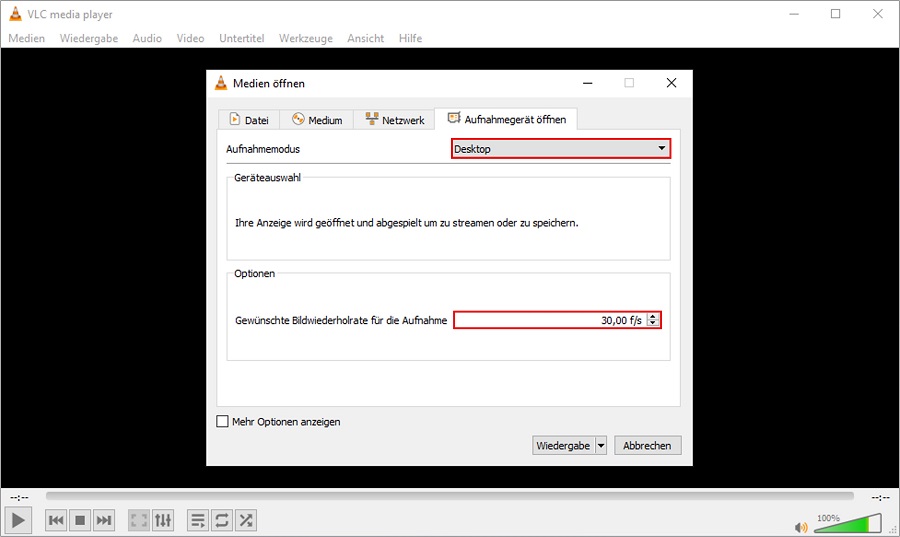Click the Next track button

[x=104, y=520]
